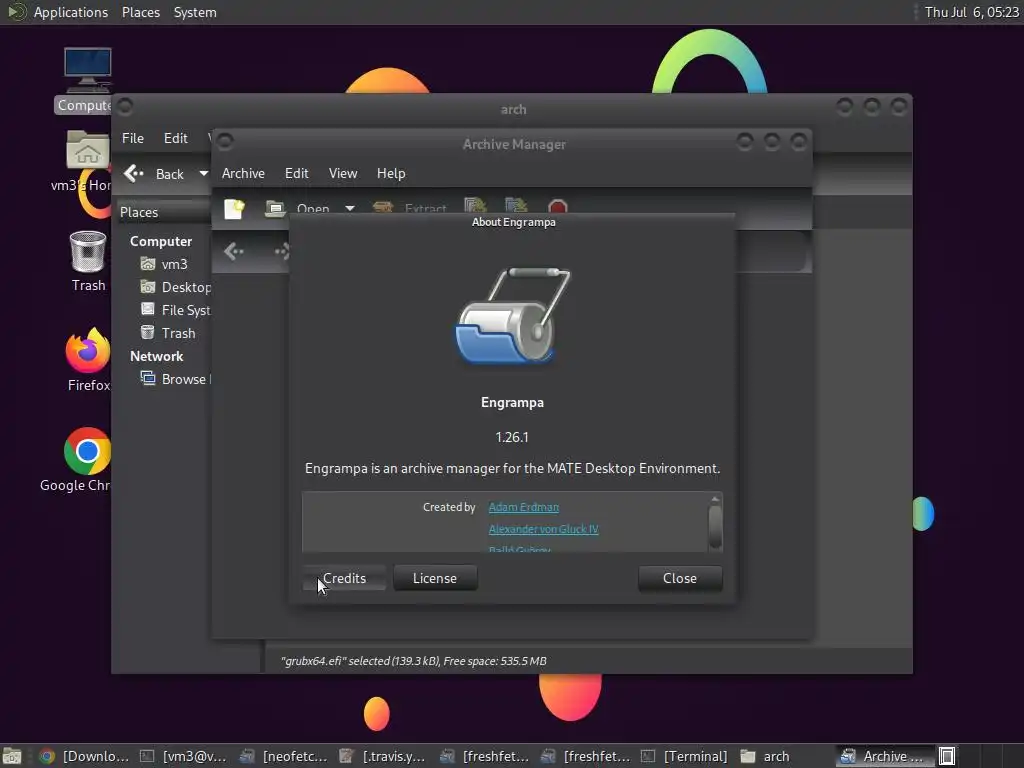Click the Engrampa version 1.26.1 text
The height and width of the screenshot is (768, 1024).
click(x=512, y=437)
